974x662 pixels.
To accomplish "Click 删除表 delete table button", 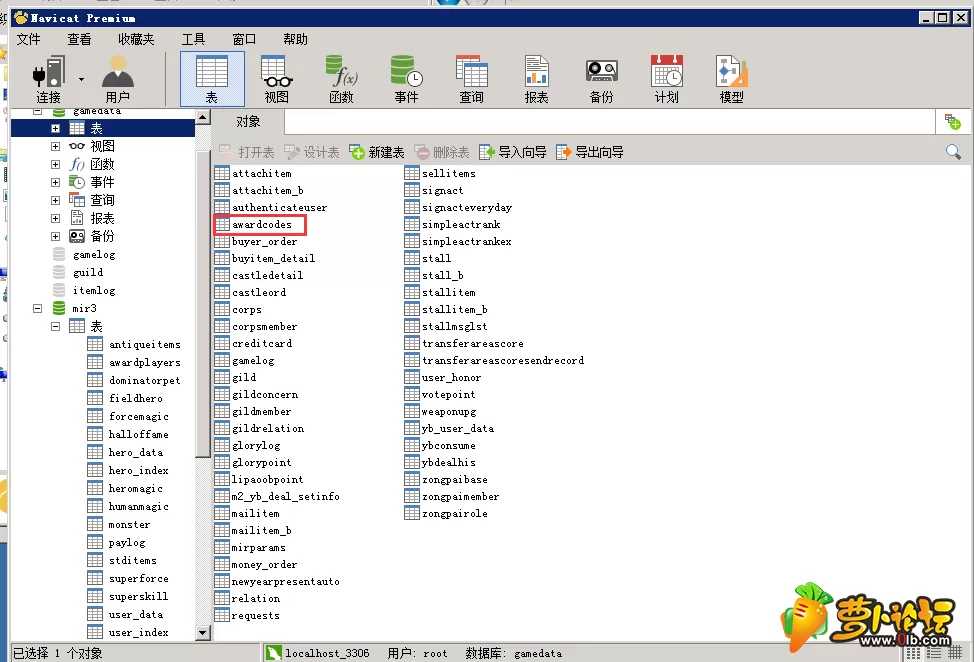I will click(442, 152).
